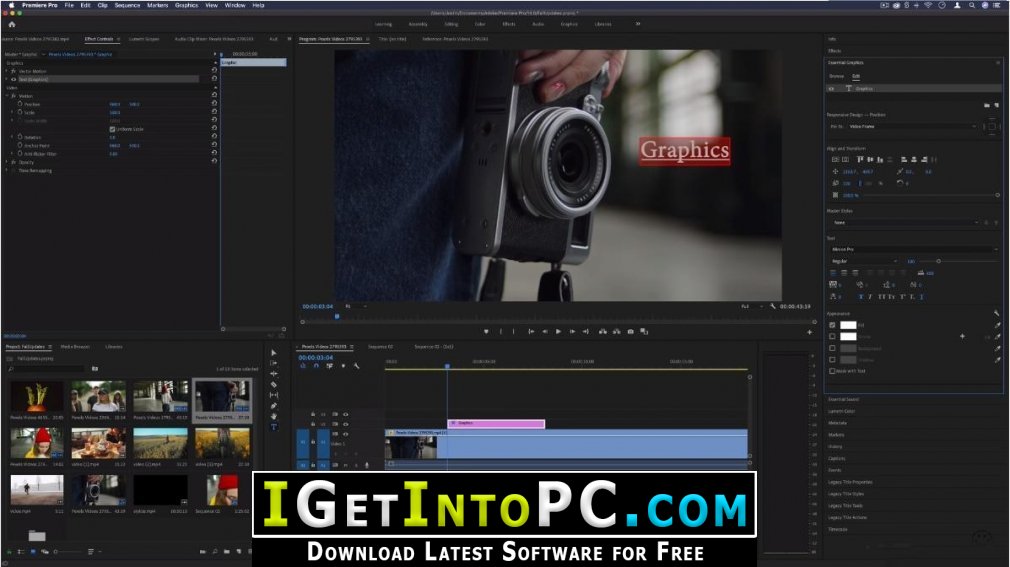Switch to the Lumetri Scopes tab

[x=144, y=39]
